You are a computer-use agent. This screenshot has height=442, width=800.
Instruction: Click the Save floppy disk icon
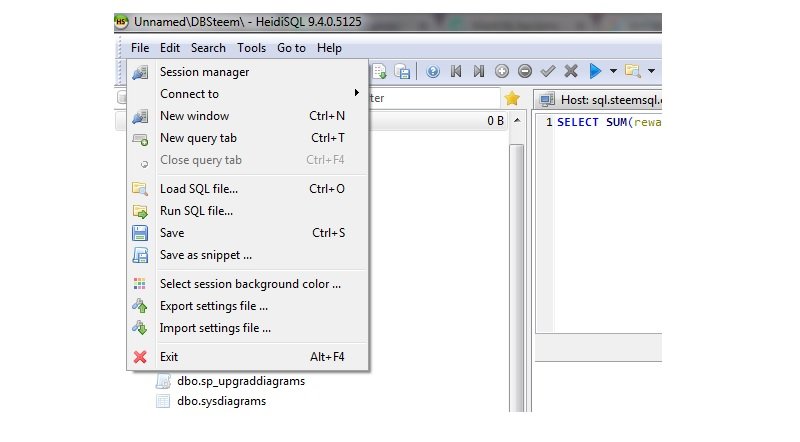tap(140, 233)
